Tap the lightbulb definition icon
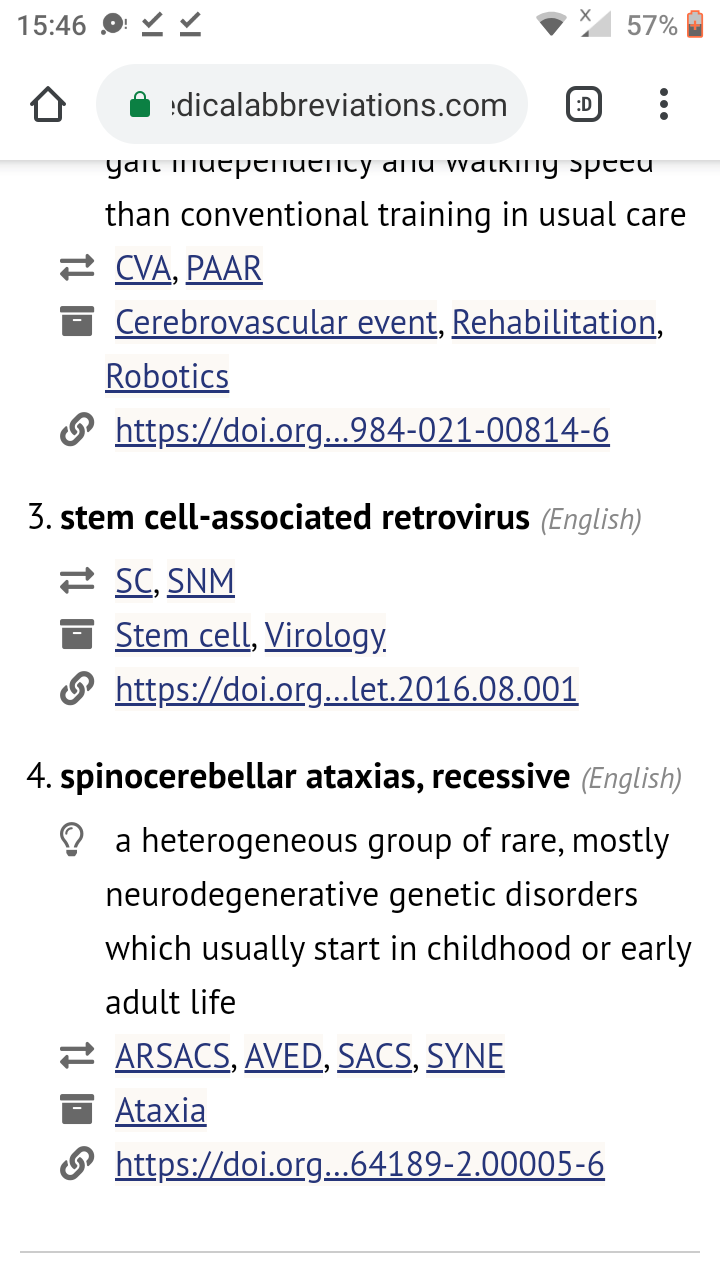The width and height of the screenshot is (720, 1280). pos(72,842)
